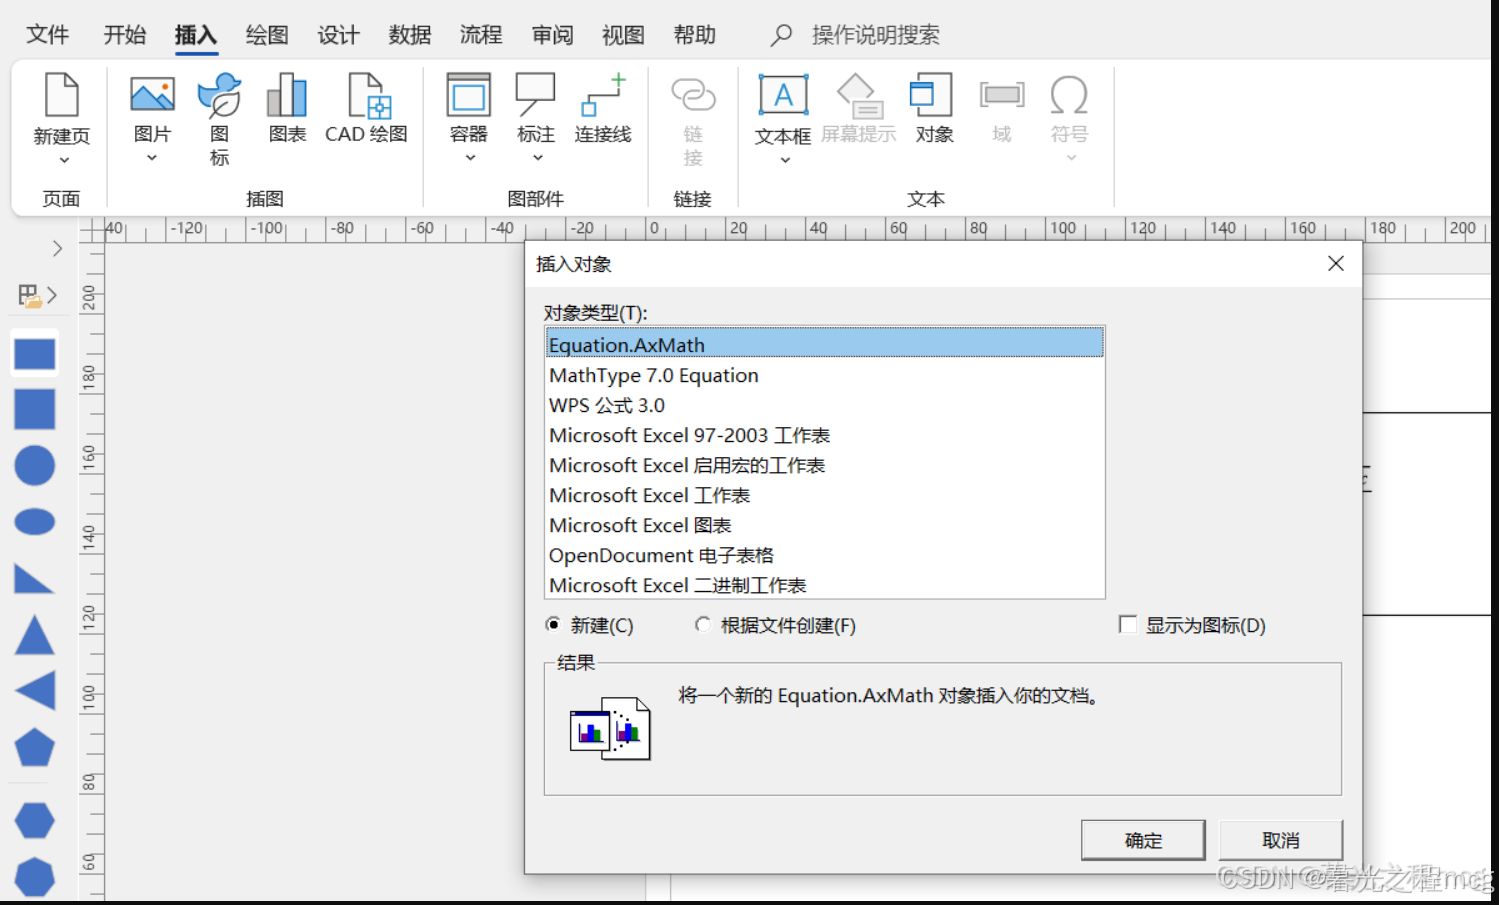Switch to the 绘图 tab
Viewport: 1499px width, 905px height.
tap(267, 35)
